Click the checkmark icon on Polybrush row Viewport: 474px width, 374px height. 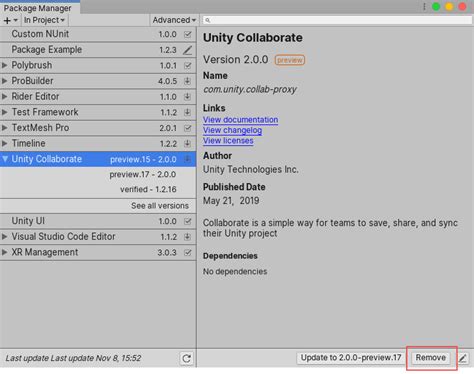point(188,65)
